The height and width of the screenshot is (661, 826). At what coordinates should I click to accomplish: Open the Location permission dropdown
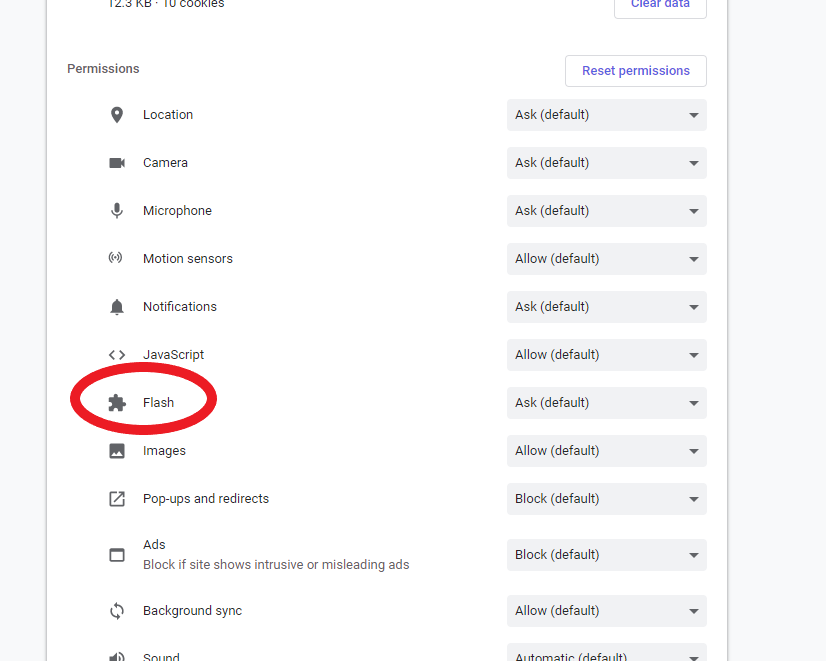(606, 115)
